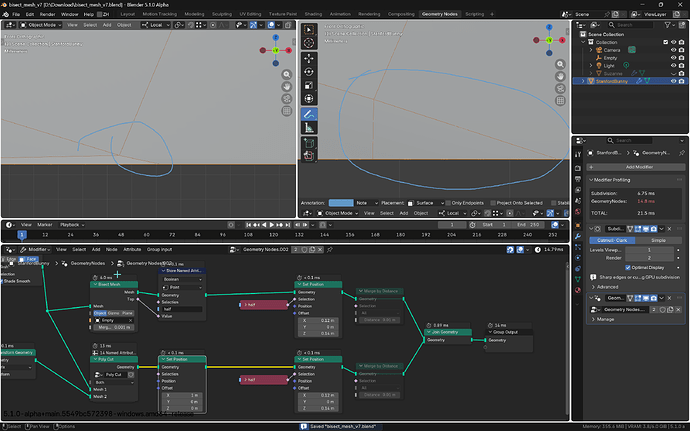Select the Measure tool in right viewport toolbar
Screen dimensions: 690x431
click(309, 128)
